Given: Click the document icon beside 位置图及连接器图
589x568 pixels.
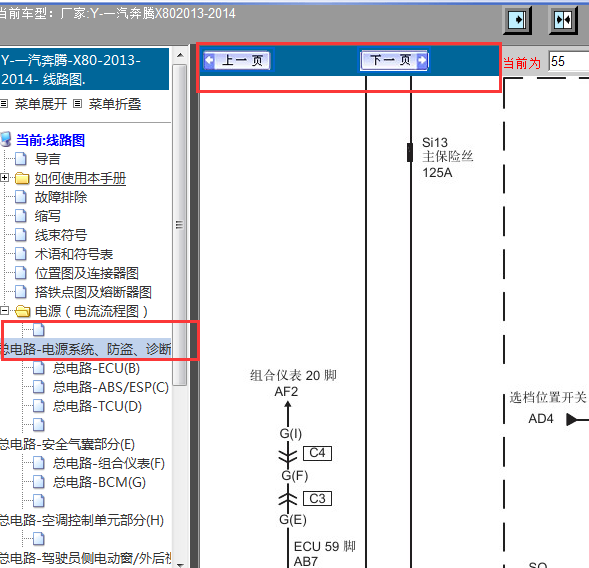Looking at the screenshot, I should pyautogui.click(x=21, y=273).
